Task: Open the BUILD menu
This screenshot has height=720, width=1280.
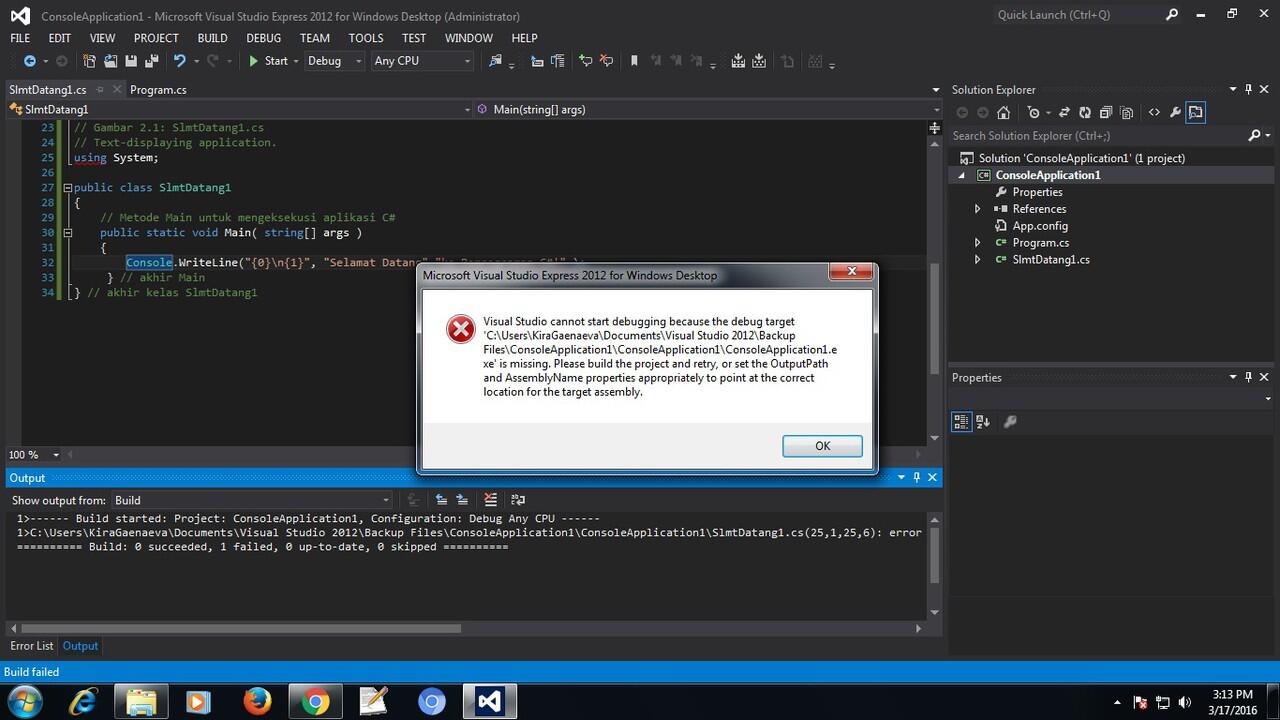Action: pos(212,38)
